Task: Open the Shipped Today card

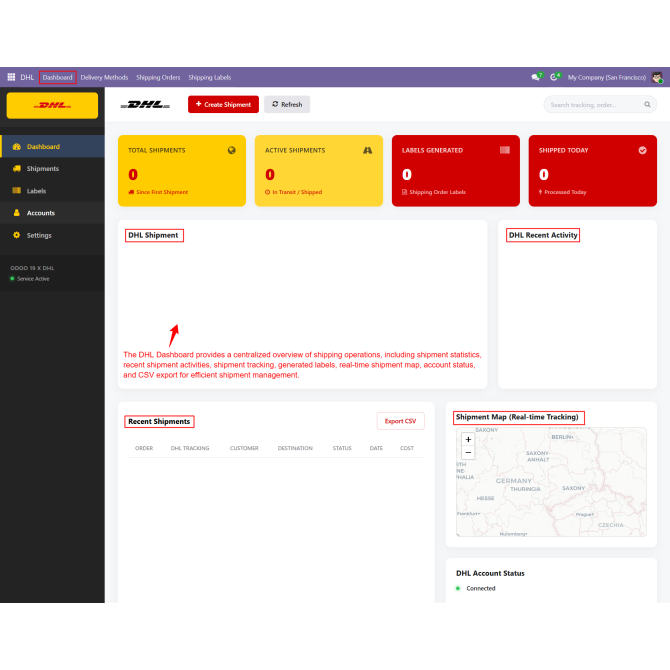Action: [593, 171]
